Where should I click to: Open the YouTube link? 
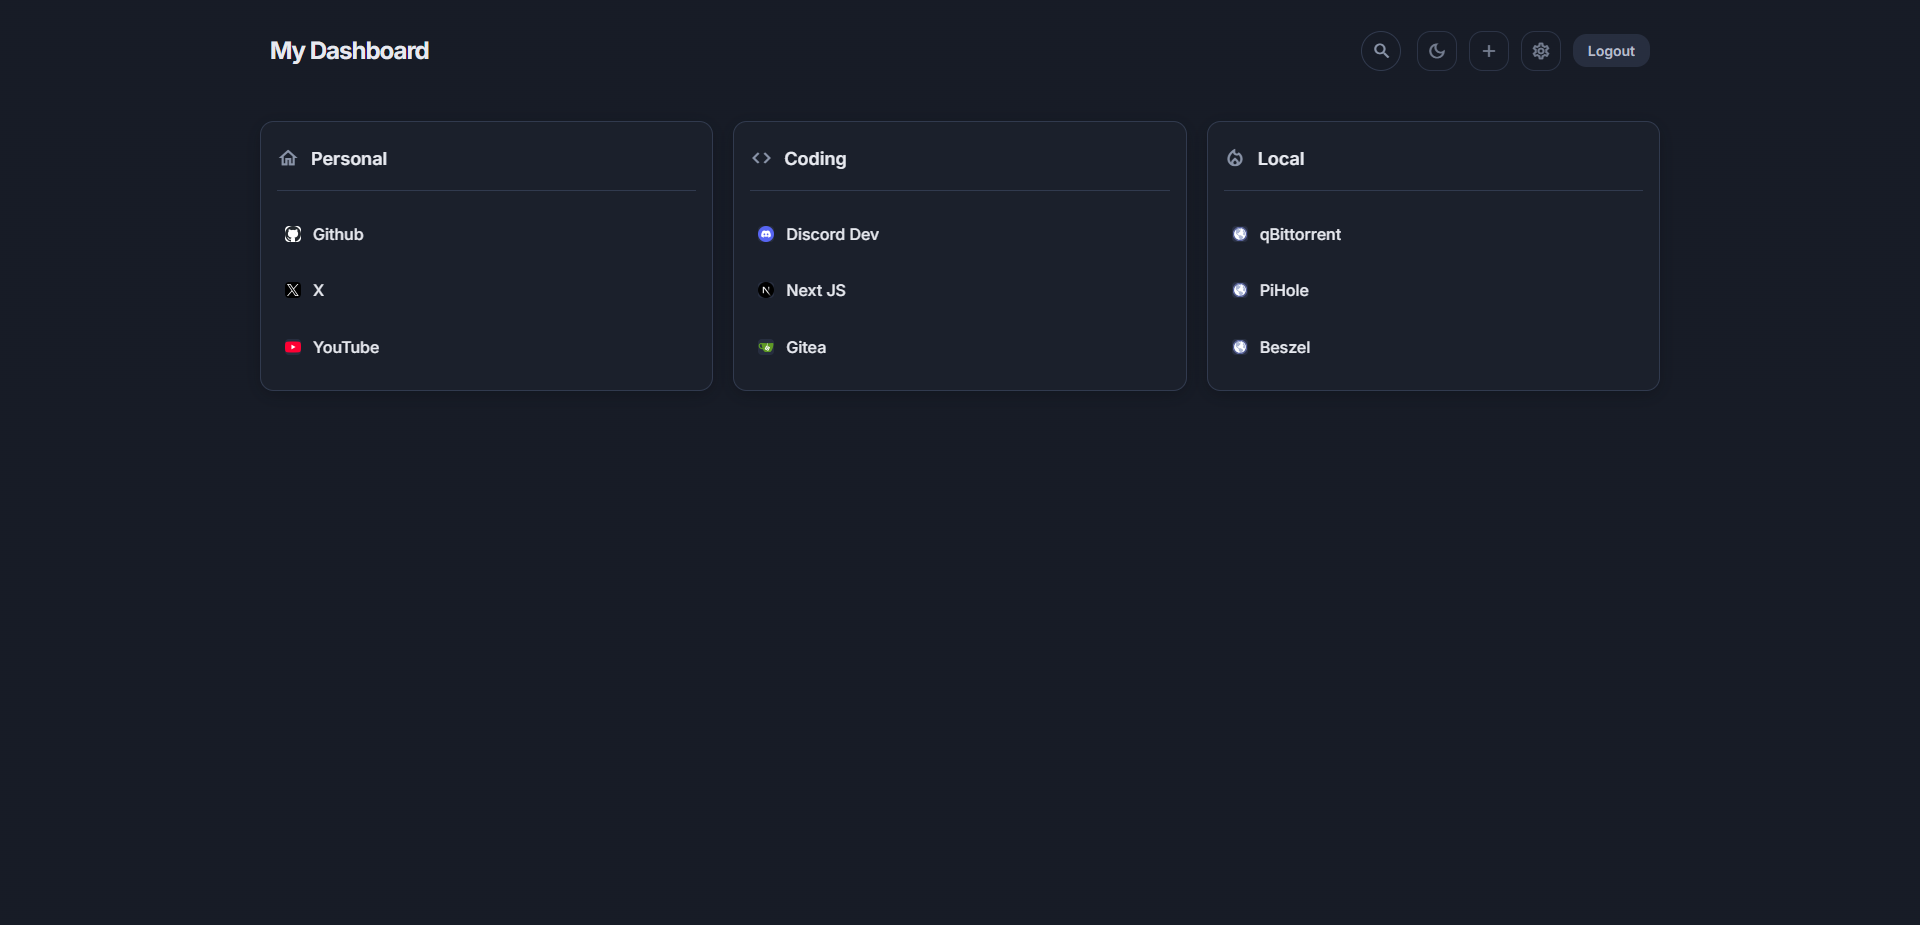pyautogui.click(x=346, y=347)
